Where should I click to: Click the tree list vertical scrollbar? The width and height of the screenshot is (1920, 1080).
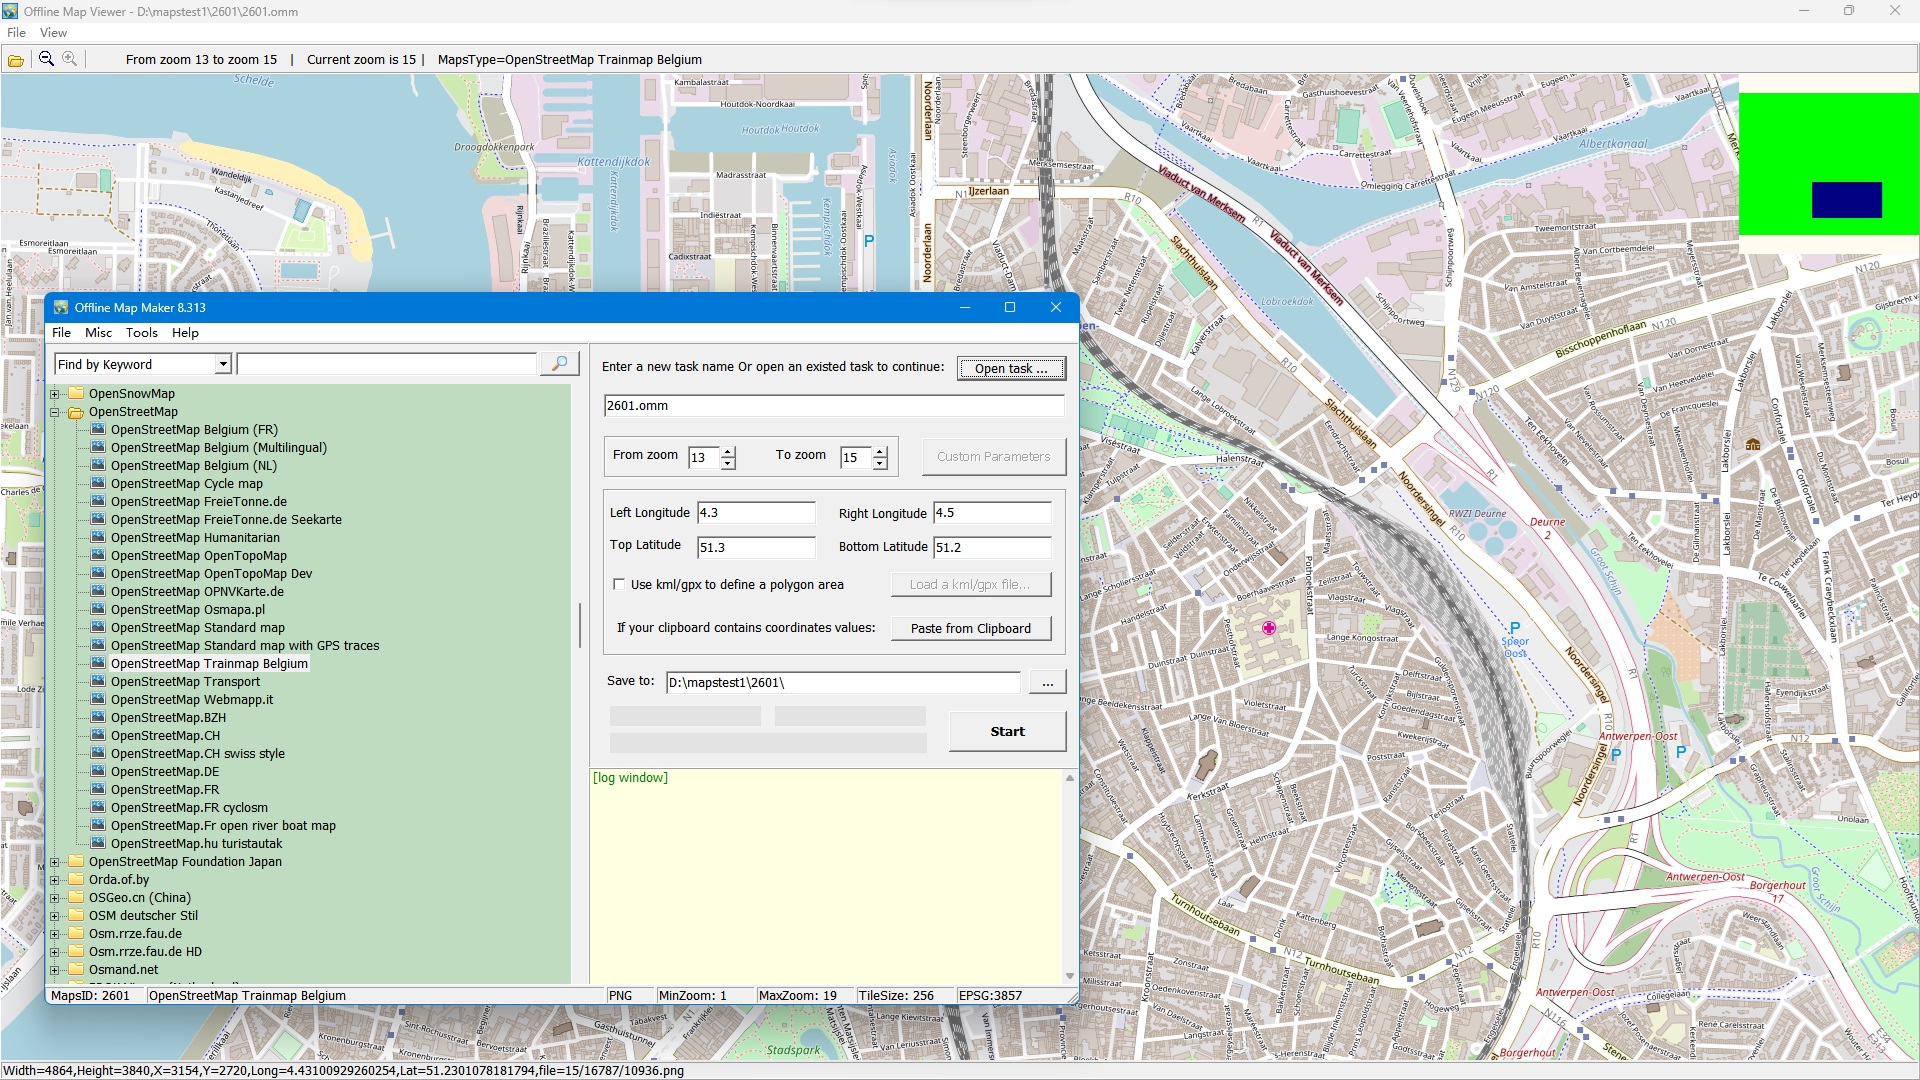[x=579, y=625]
